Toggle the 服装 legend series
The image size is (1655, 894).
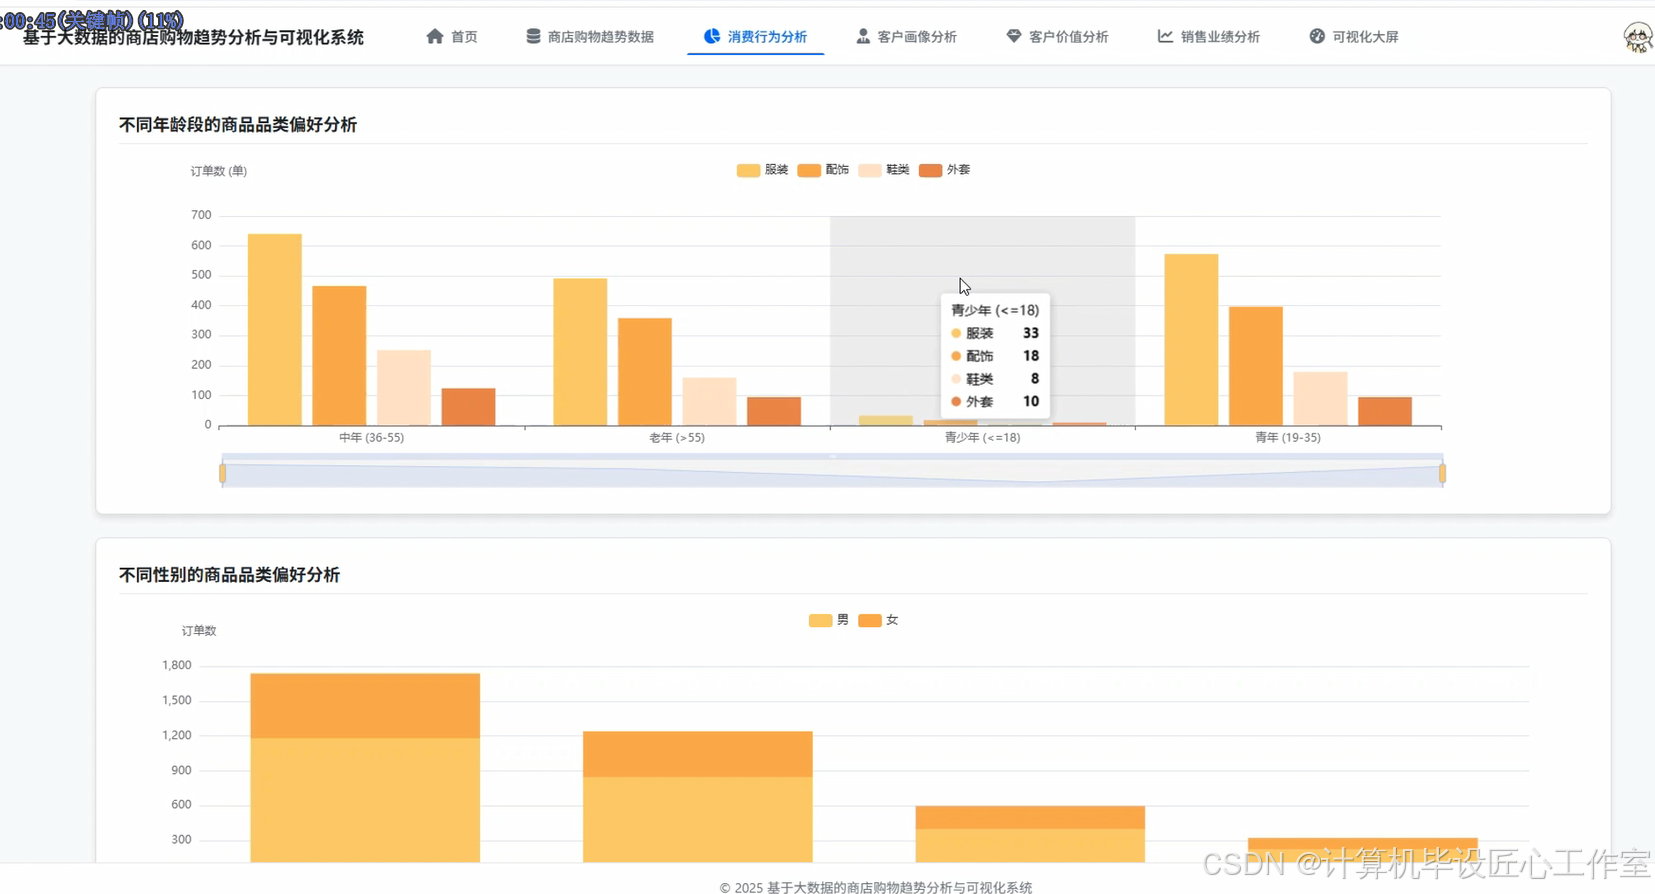click(x=763, y=170)
